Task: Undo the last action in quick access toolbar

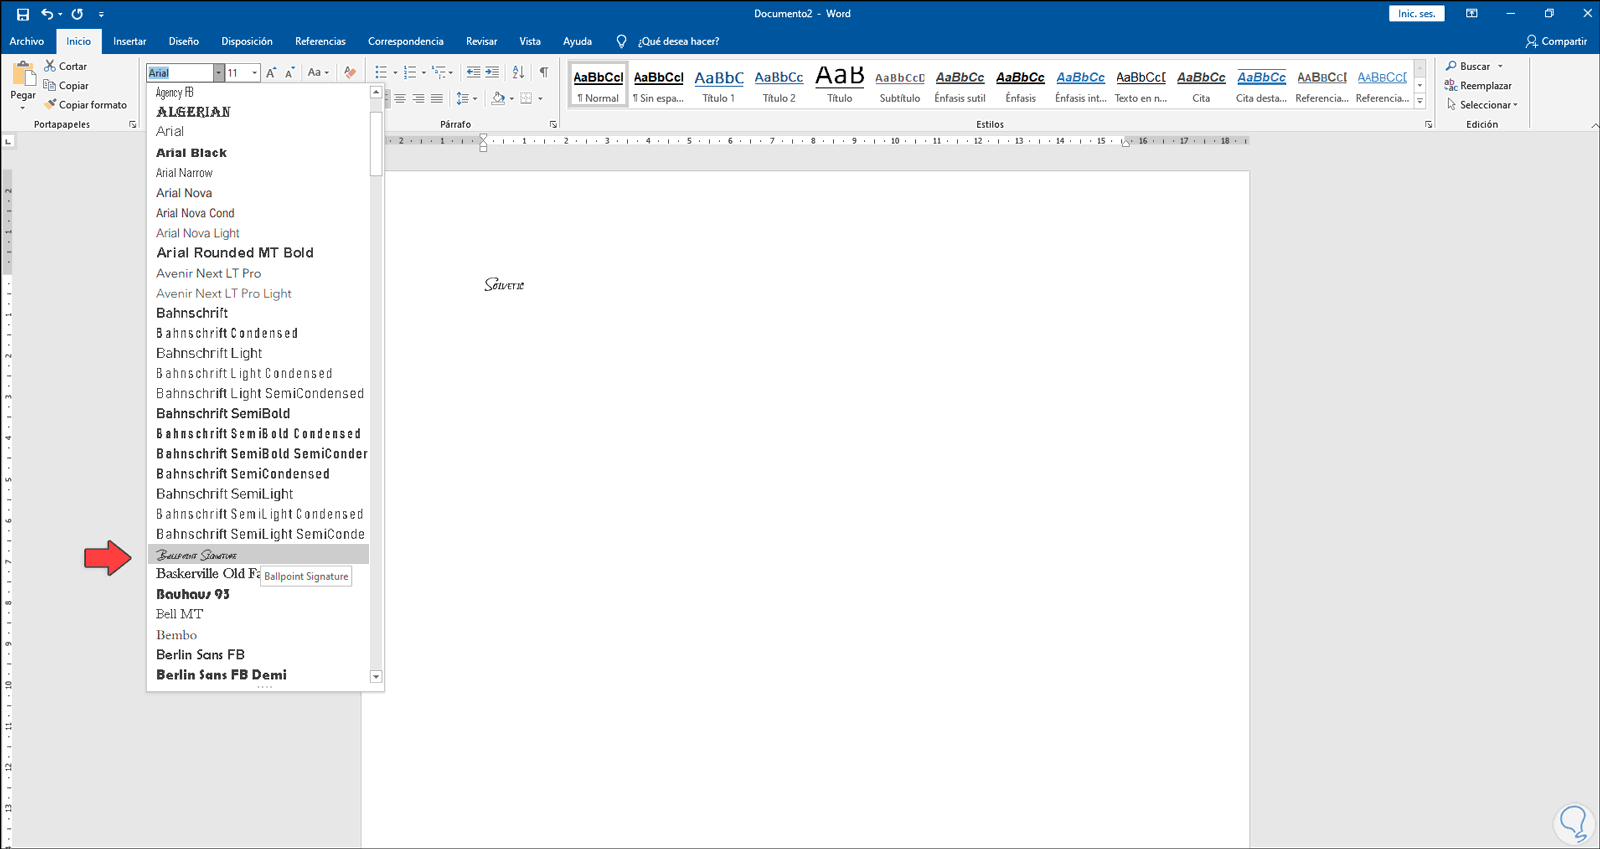Action: pos(46,14)
